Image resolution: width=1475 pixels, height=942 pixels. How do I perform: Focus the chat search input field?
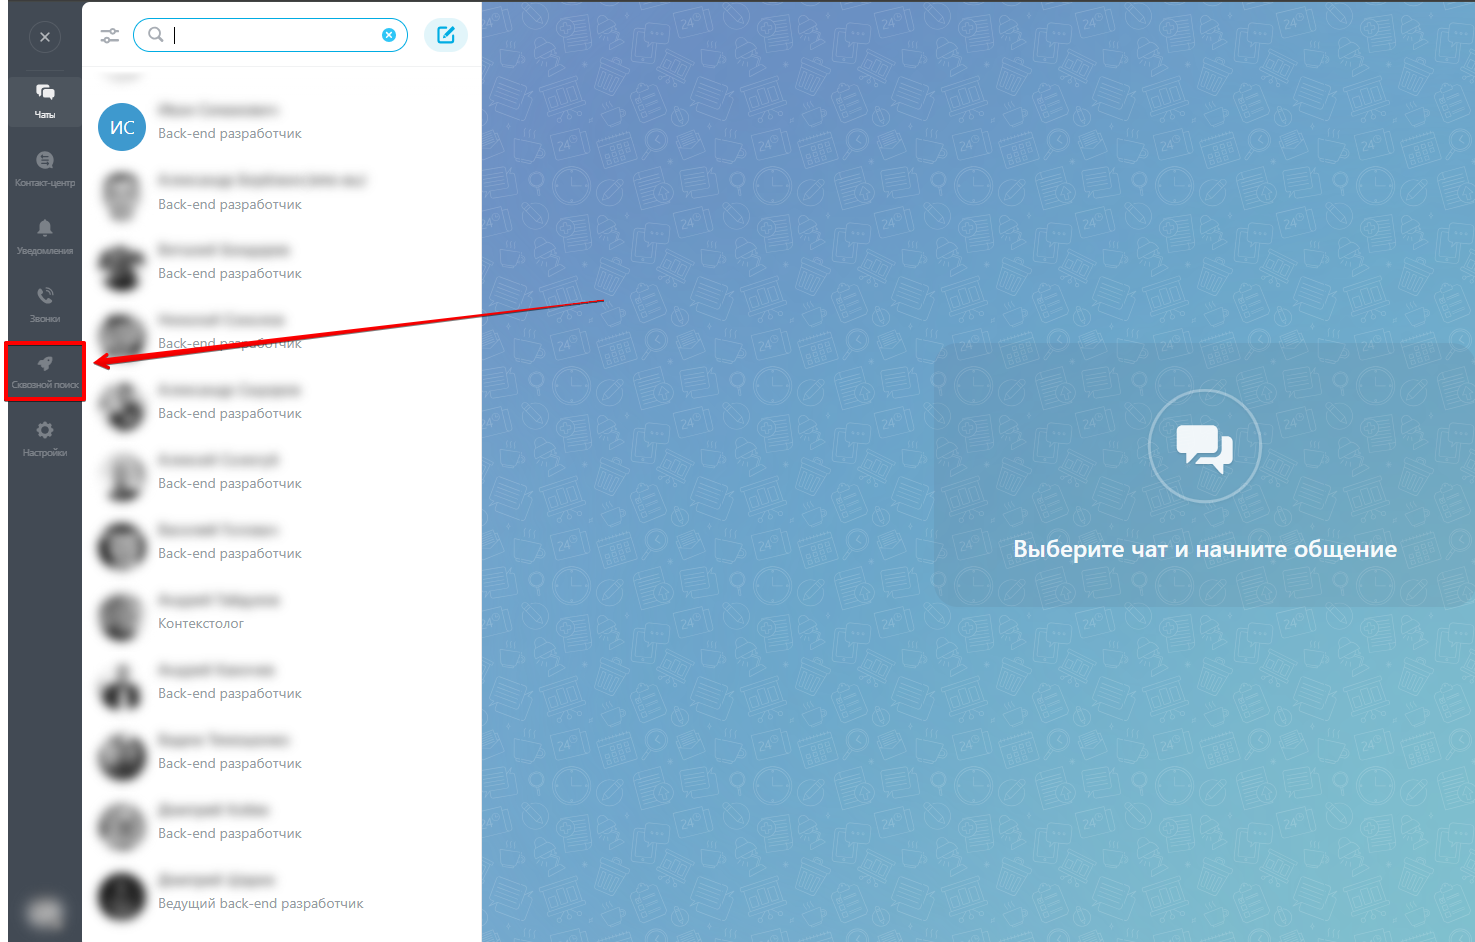270,35
